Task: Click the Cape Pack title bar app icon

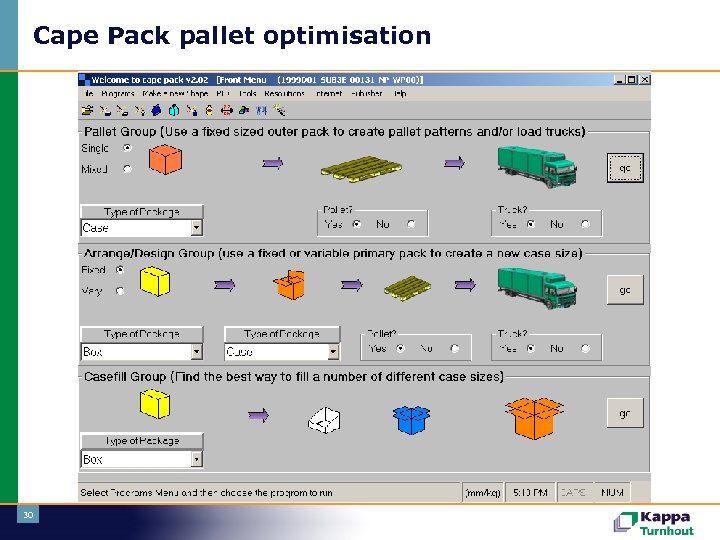Action: [x=84, y=80]
